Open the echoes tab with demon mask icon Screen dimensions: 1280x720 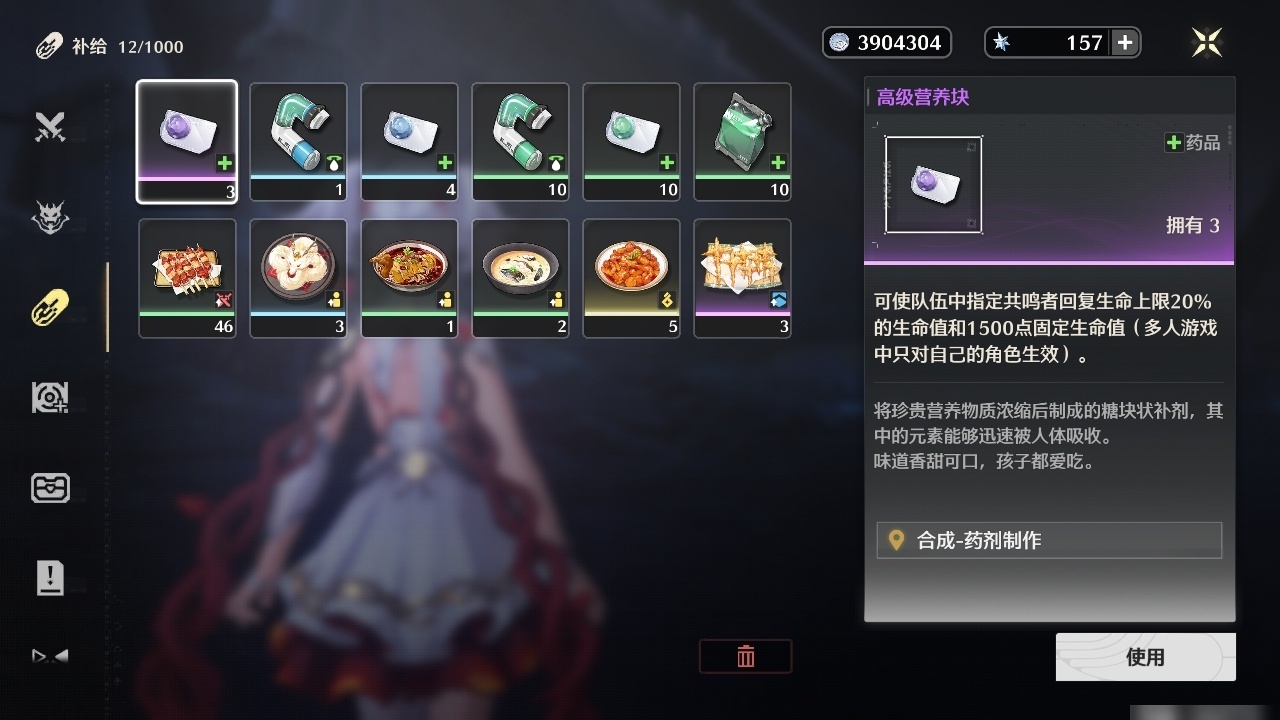pos(50,216)
